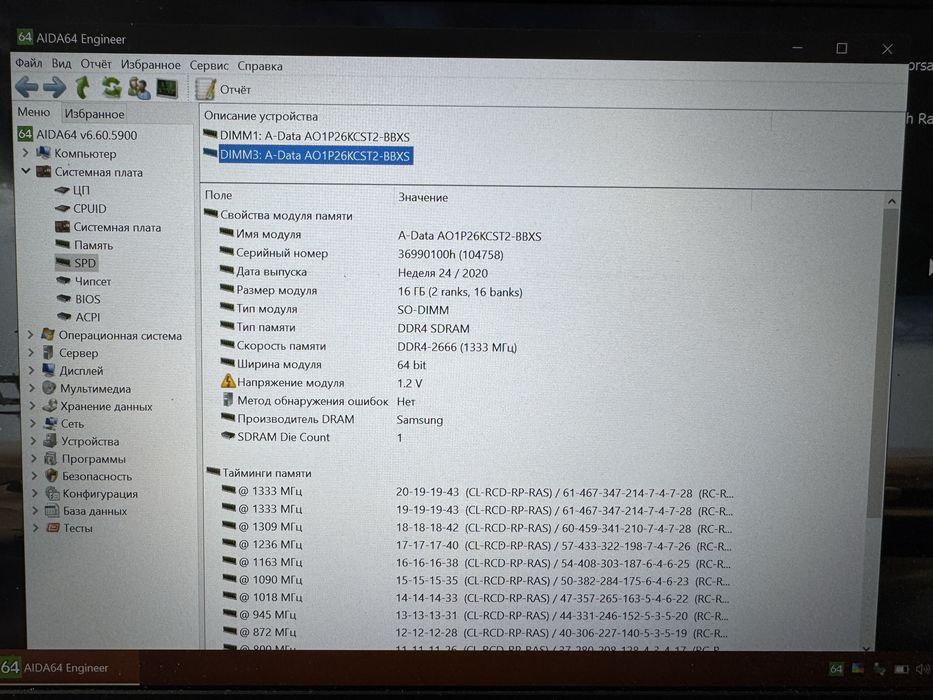Click the Back arrow toolbar icon
The height and width of the screenshot is (700, 933).
pos(26,88)
